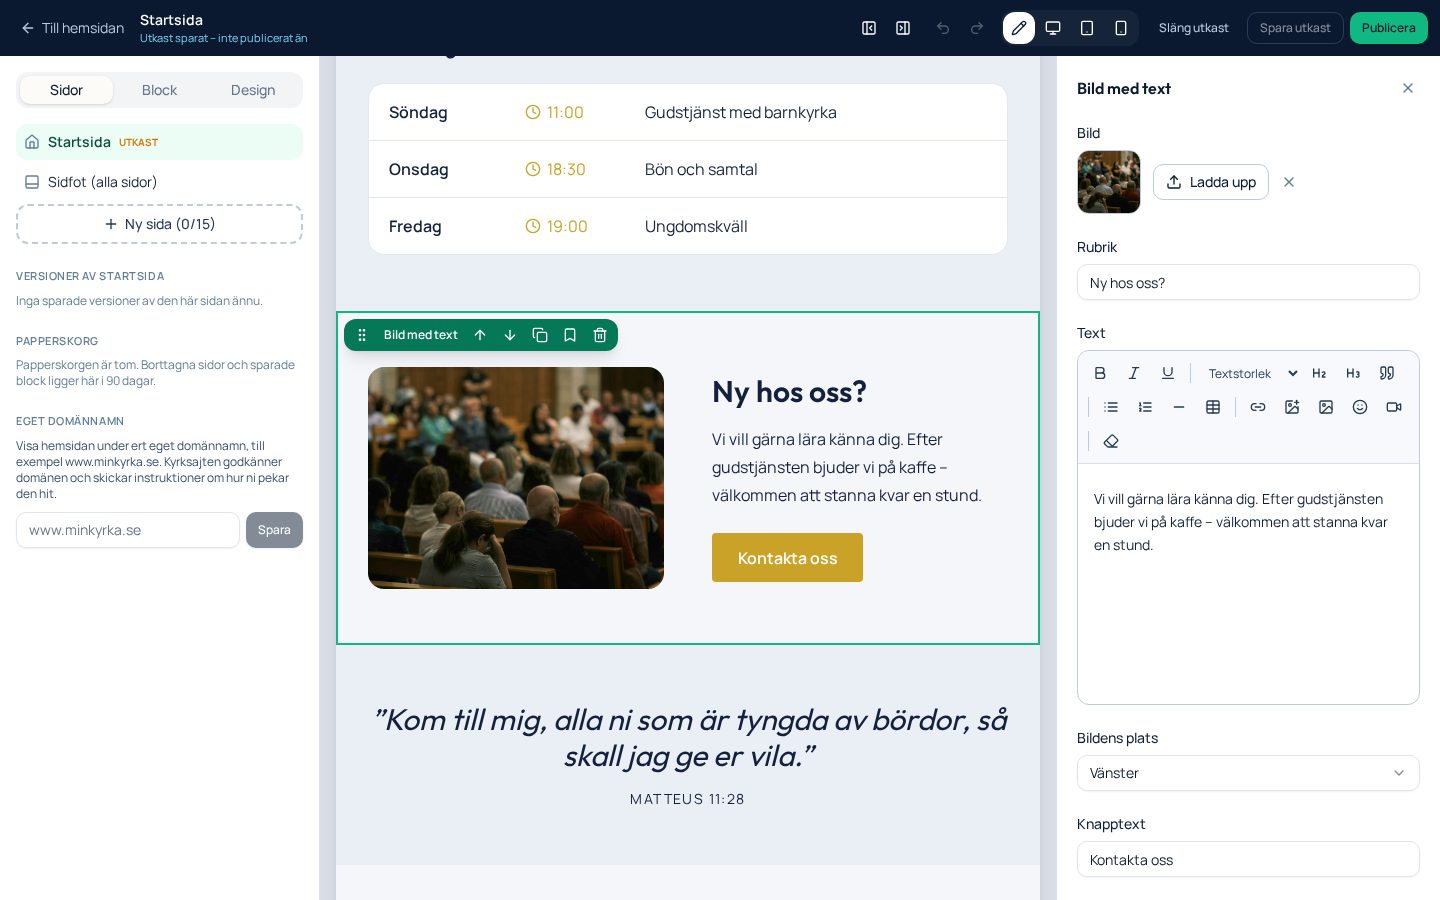Insert an emoji

coord(1360,407)
